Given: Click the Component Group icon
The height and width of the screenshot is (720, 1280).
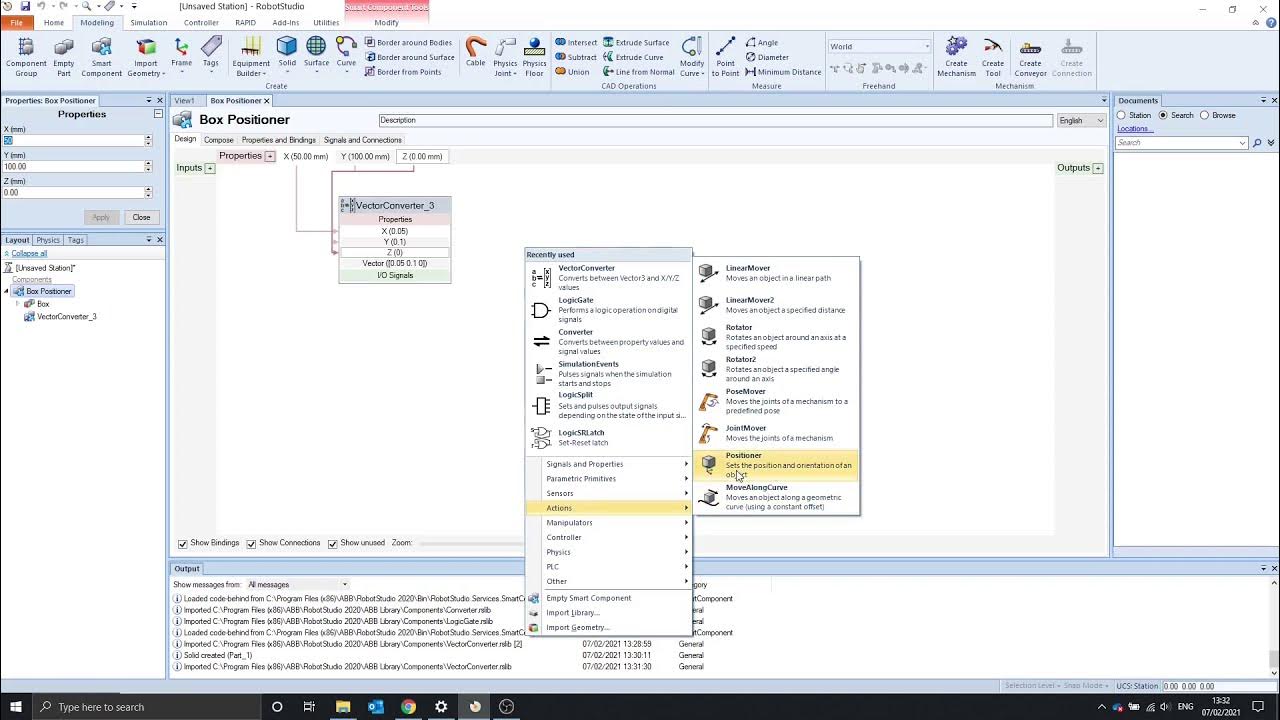Looking at the screenshot, I should pyautogui.click(x=26, y=48).
